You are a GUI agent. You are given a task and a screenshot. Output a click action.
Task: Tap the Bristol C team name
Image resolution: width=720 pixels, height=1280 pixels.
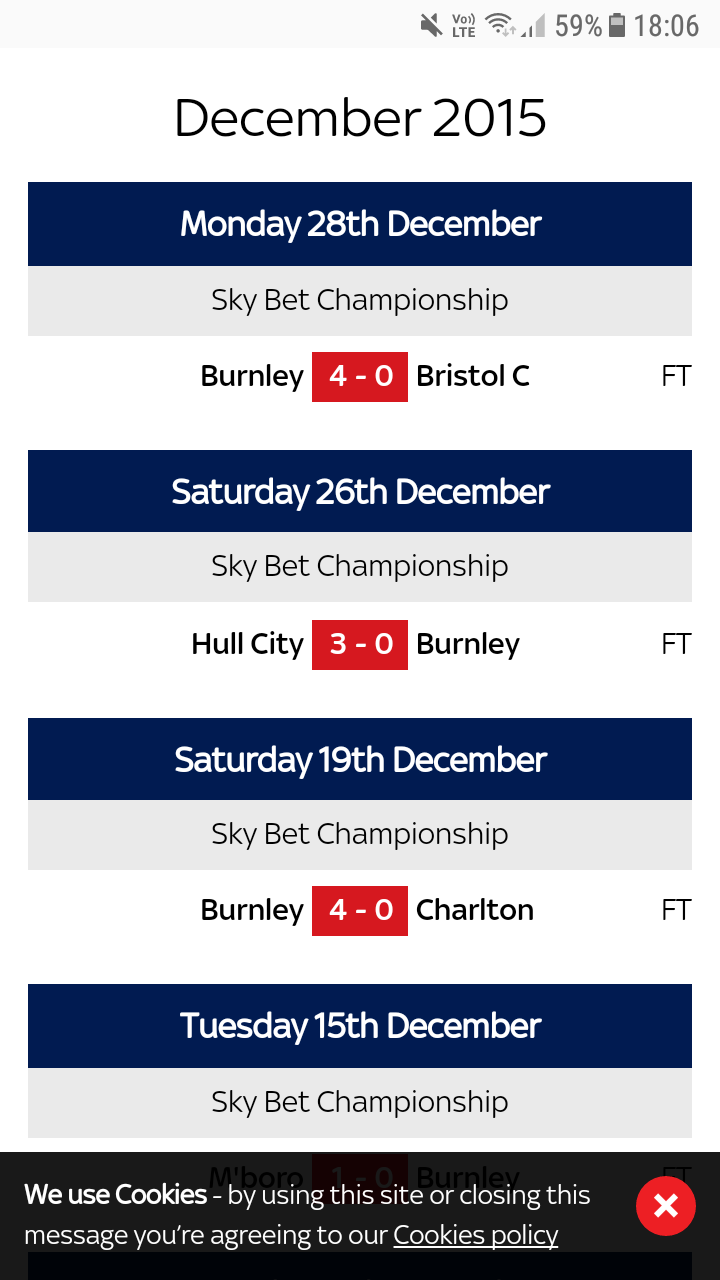point(473,376)
